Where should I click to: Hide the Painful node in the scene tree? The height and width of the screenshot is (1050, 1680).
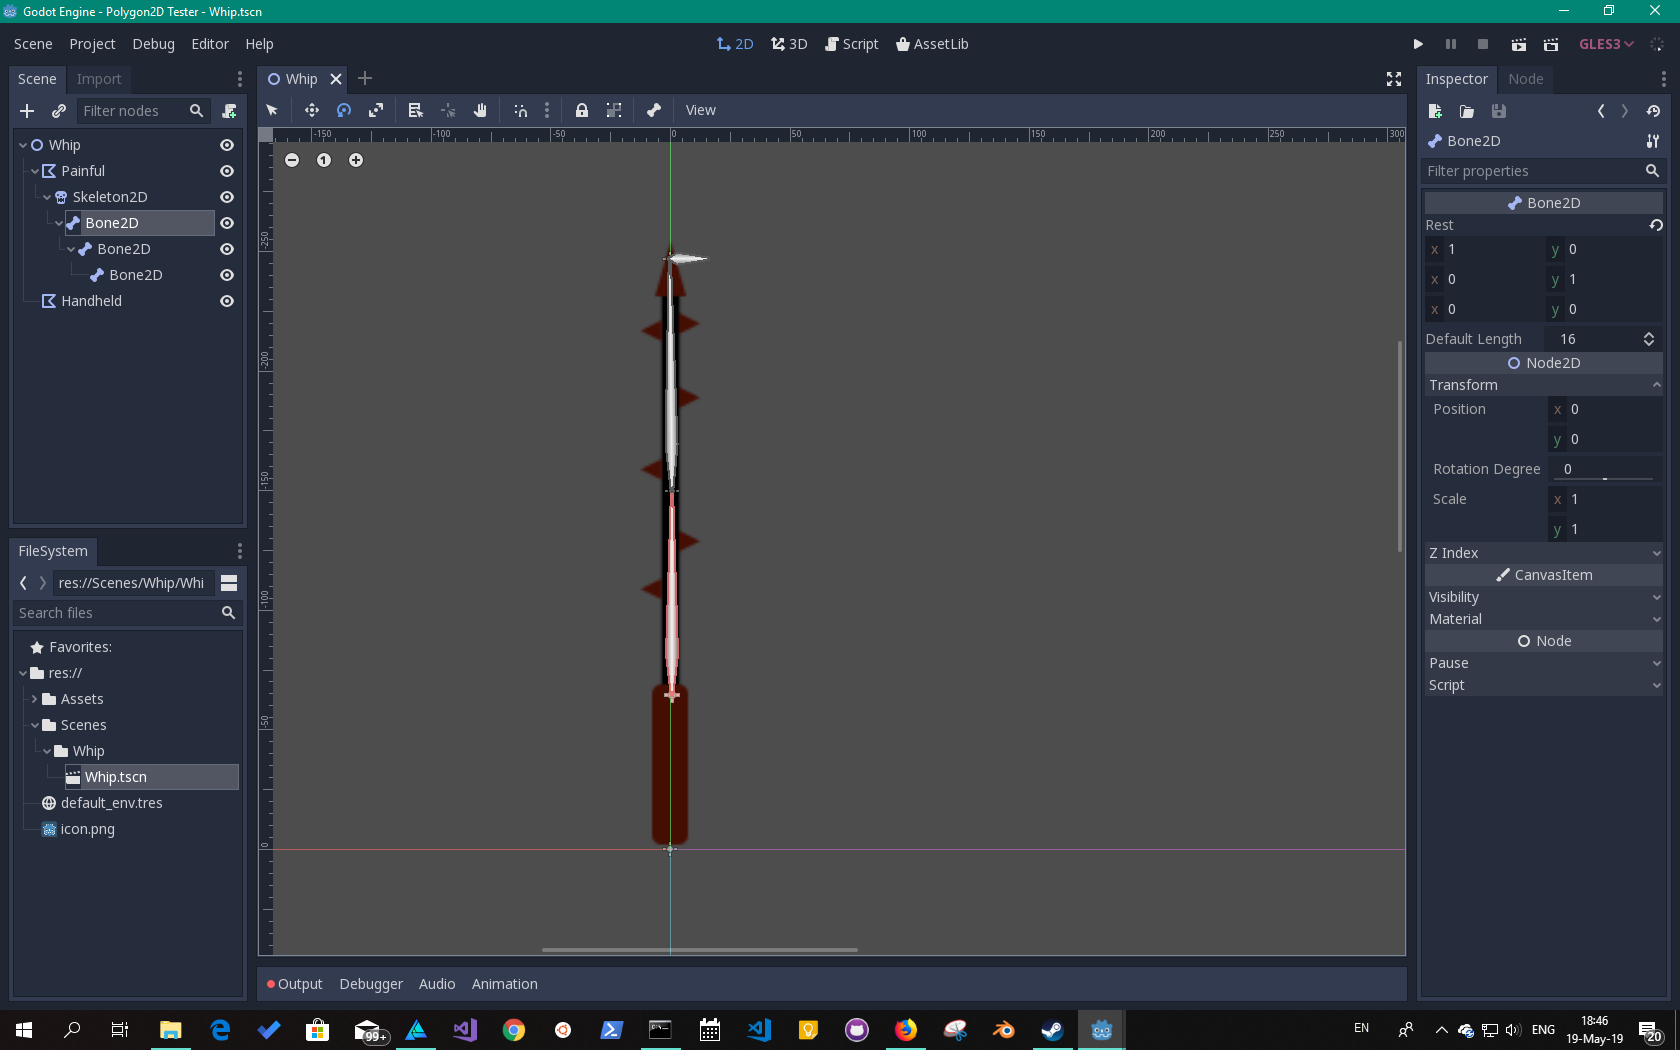(226, 171)
